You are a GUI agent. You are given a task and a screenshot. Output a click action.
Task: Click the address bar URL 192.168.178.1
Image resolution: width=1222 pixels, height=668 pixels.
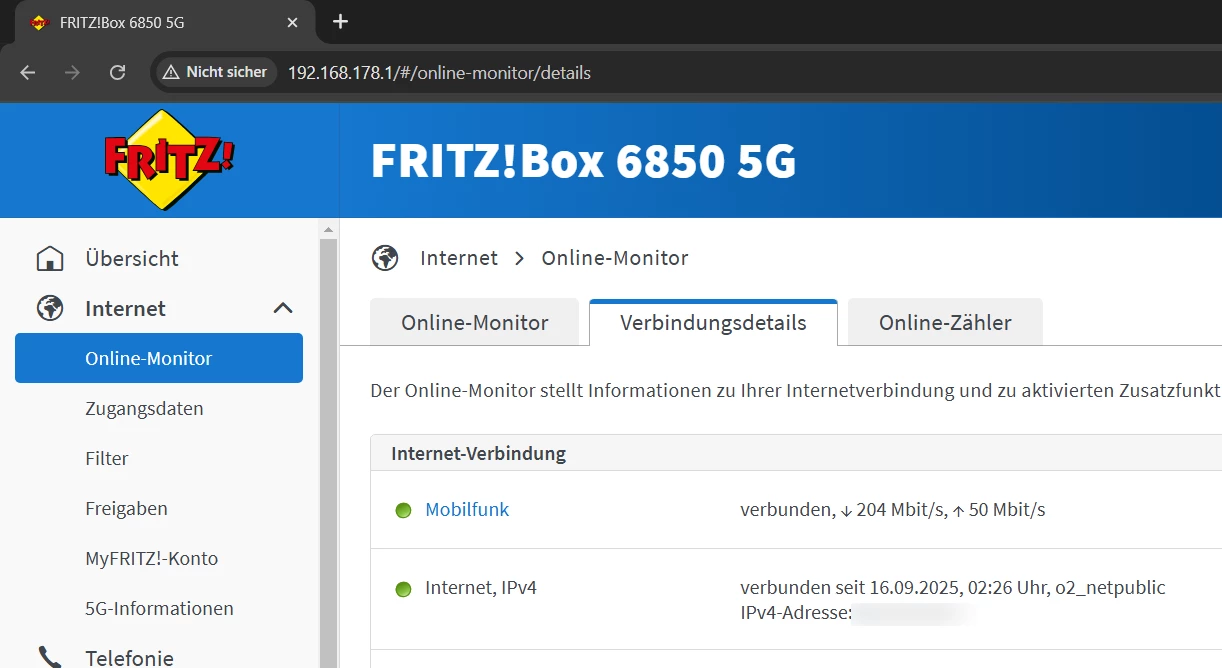click(x=439, y=73)
